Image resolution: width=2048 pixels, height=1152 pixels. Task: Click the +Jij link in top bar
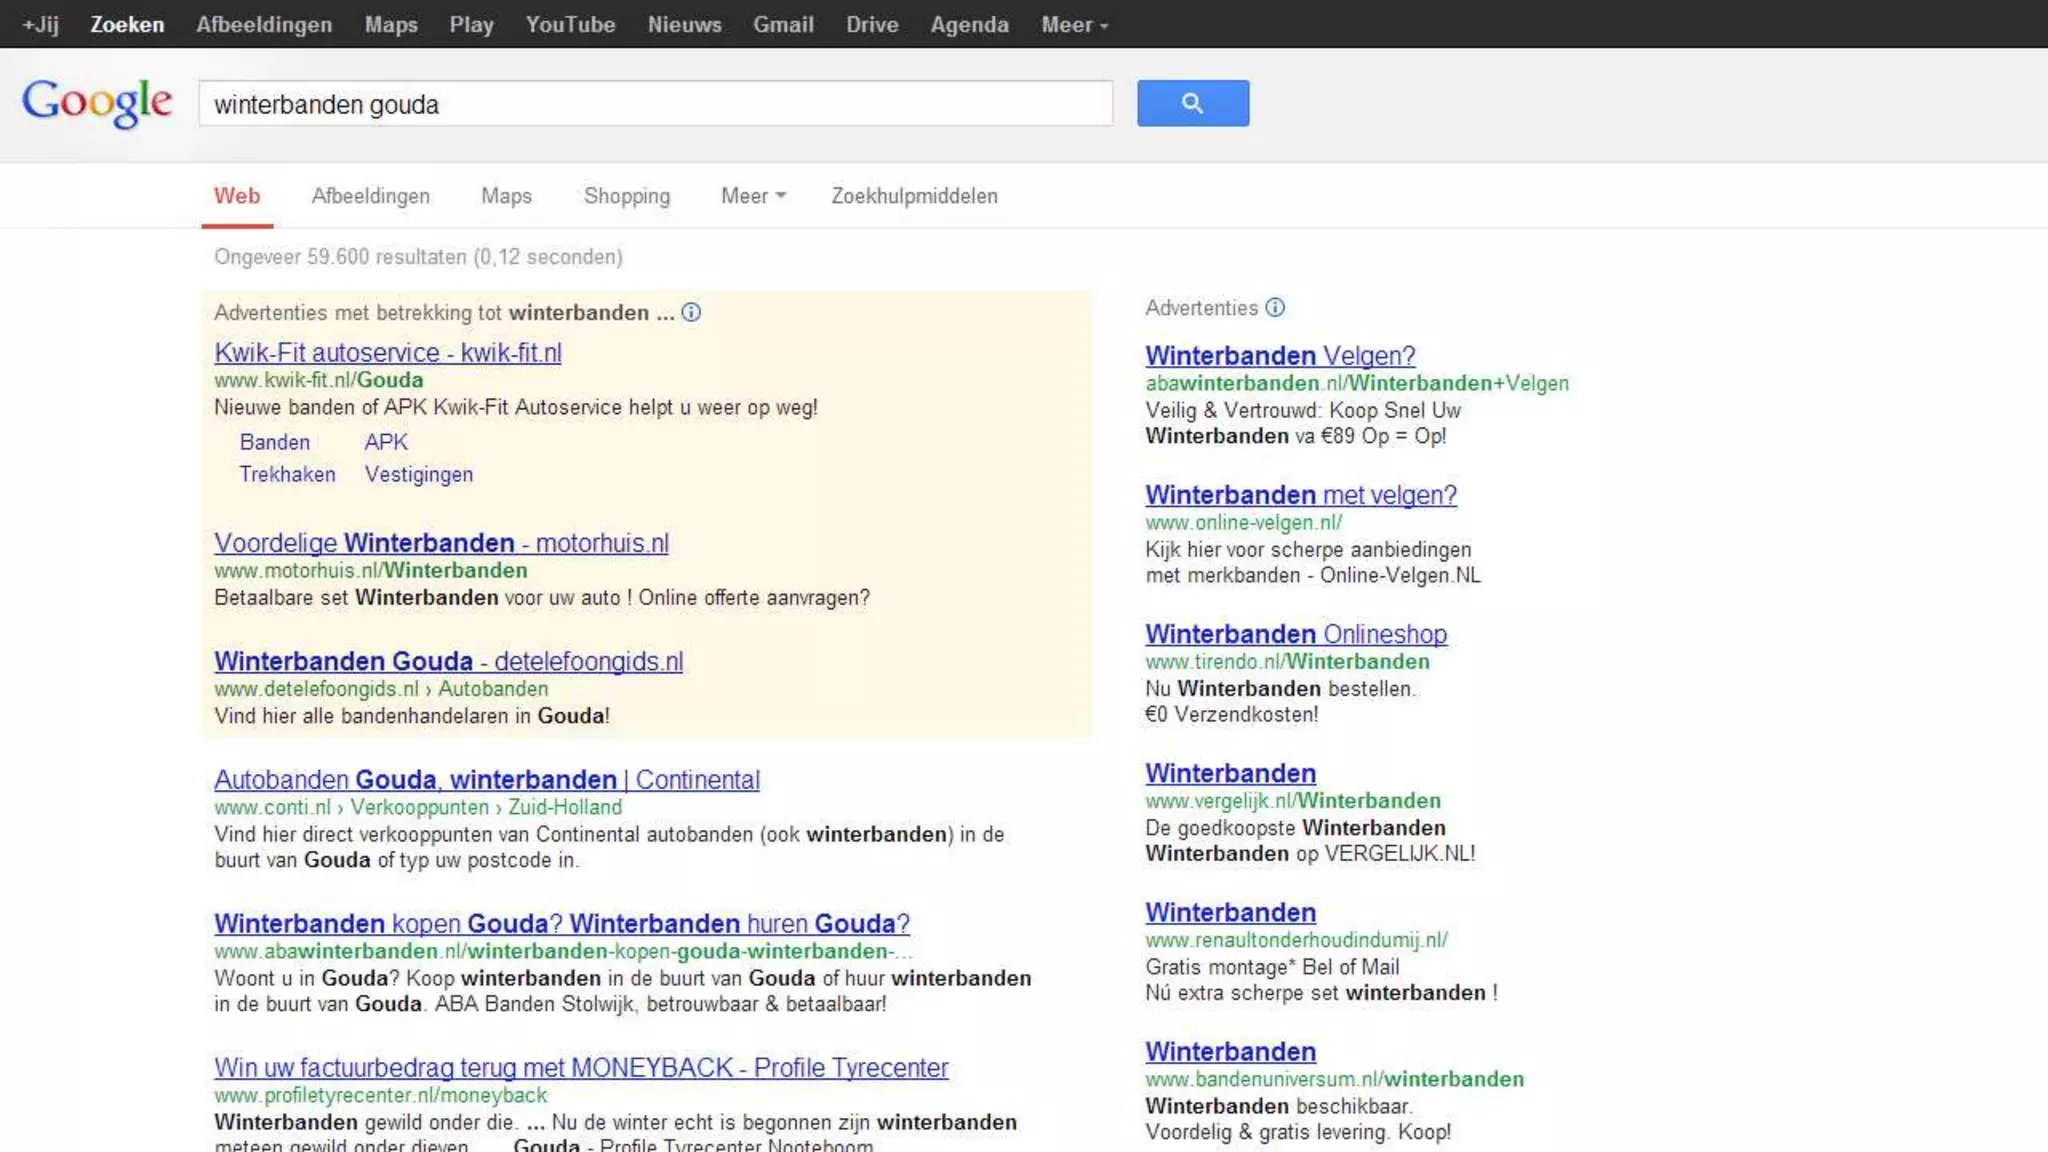[x=41, y=25]
